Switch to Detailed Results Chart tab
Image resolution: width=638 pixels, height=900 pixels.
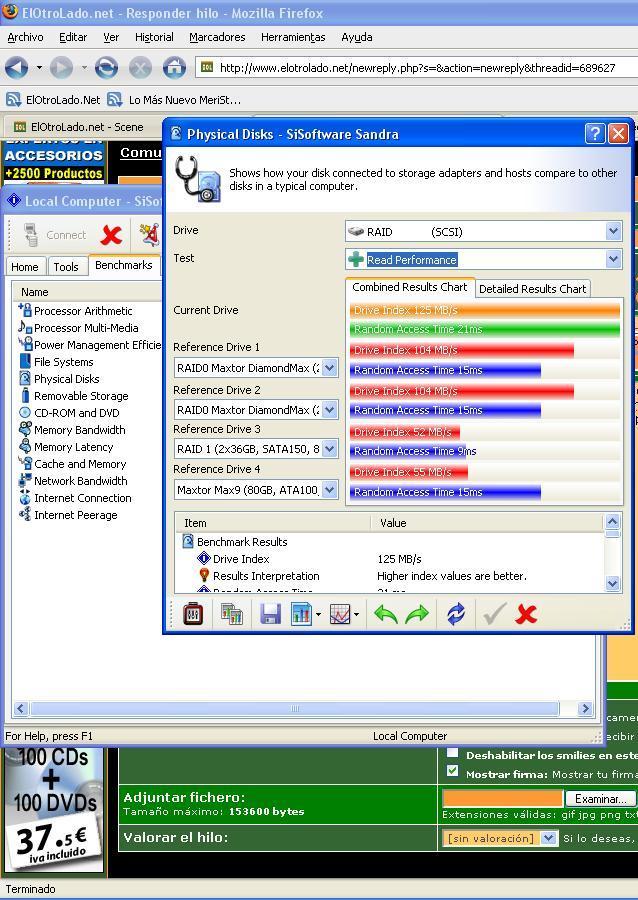tap(532, 289)
